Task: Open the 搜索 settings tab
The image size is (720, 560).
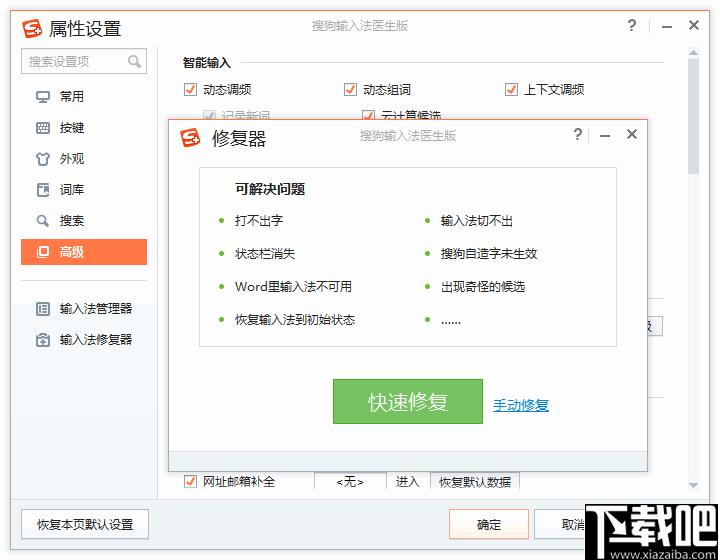Action: (72, 221)
